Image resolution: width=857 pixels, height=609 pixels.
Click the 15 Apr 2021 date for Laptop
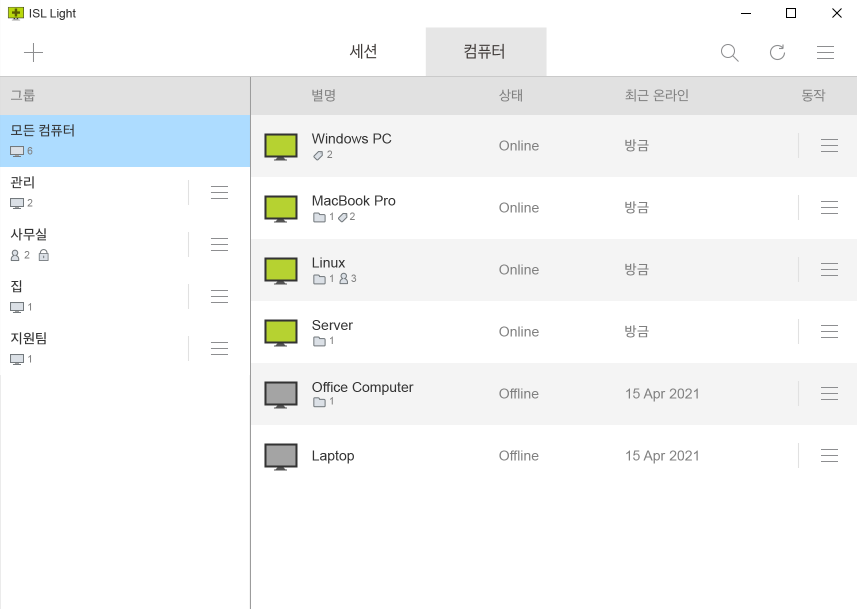click(662, 456)
